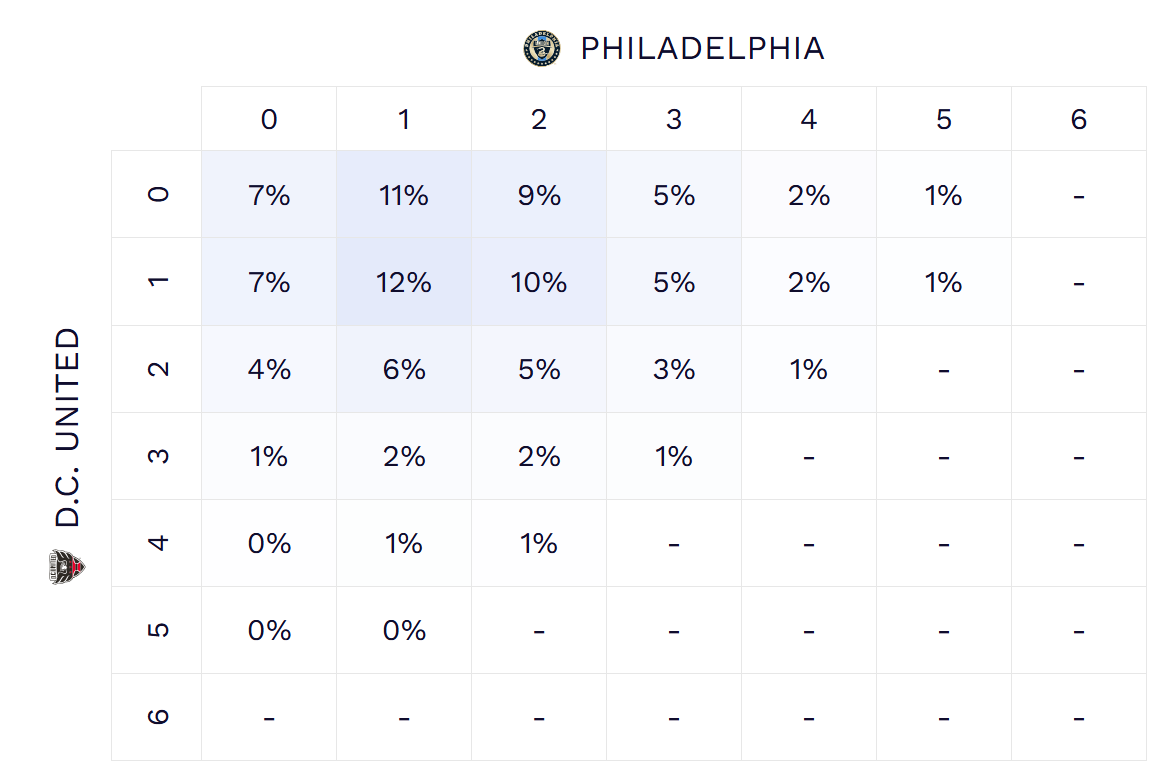This screenshot has width=1162, height=772.
Task: Select the 9% probability cell
Action: tap(539, 195)
